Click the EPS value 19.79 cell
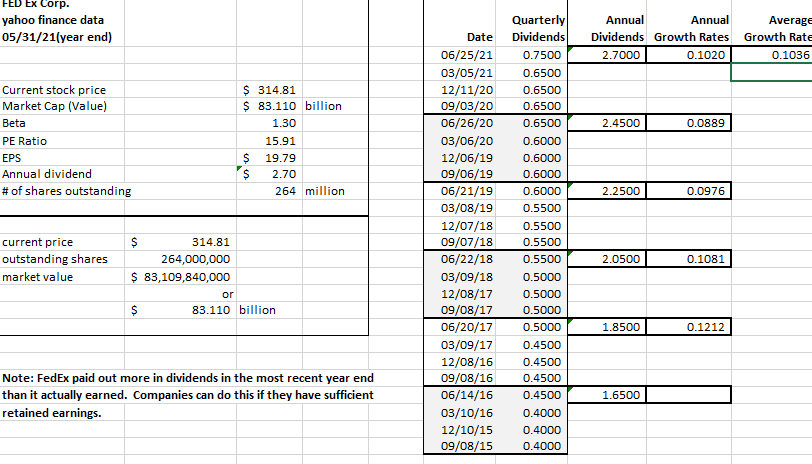The height and width of the screenshot is (464, 812). click(270, 157)
